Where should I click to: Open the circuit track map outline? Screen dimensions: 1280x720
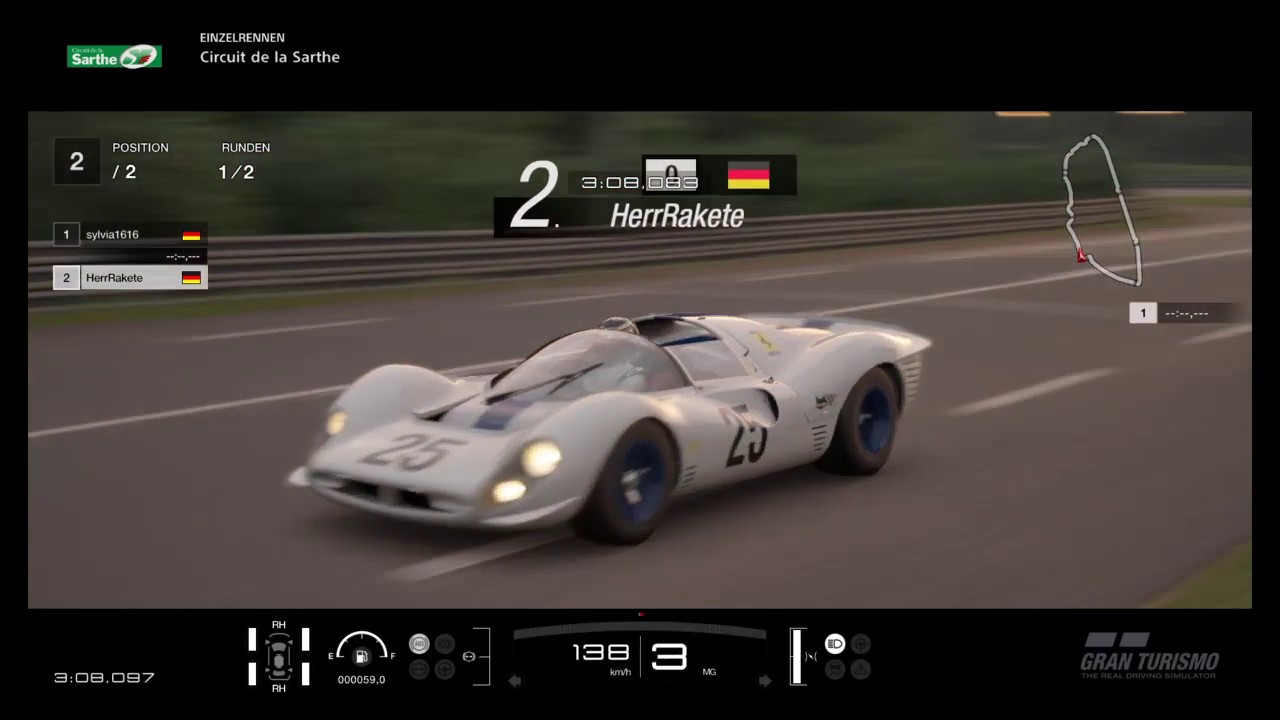(x=1102, y=209)
